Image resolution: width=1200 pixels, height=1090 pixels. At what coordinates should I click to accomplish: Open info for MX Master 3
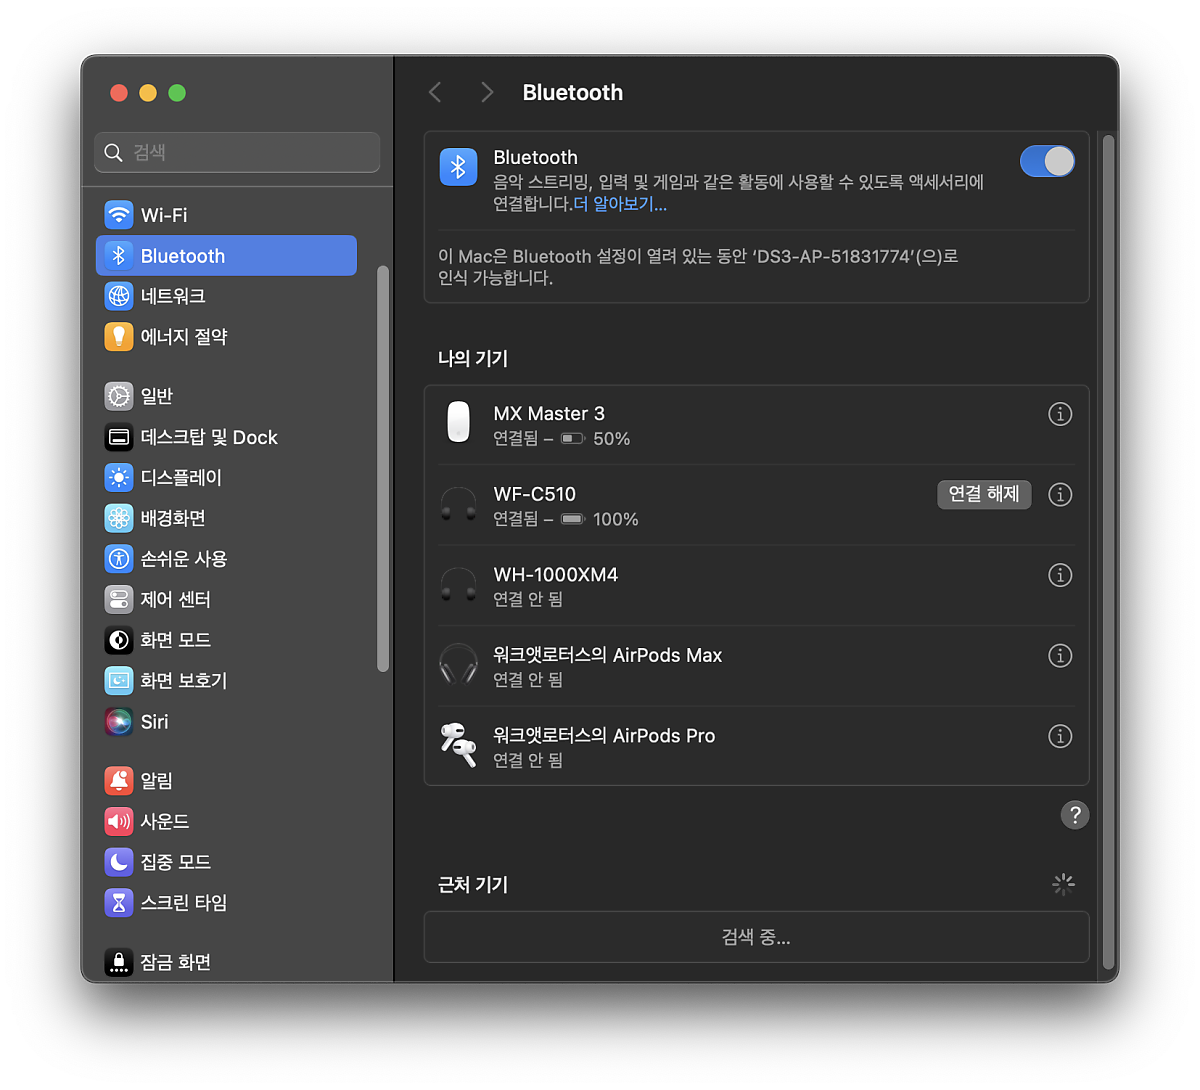coord(1060,414)
